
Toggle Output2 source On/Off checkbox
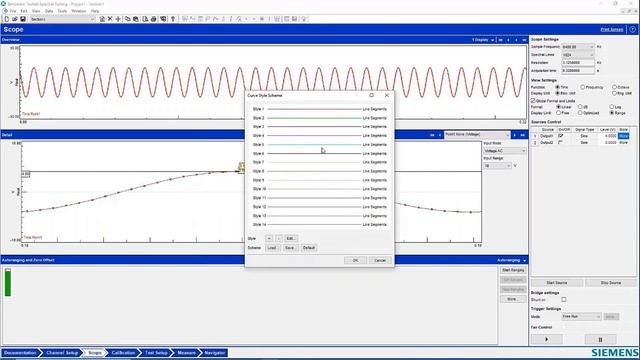561,142
